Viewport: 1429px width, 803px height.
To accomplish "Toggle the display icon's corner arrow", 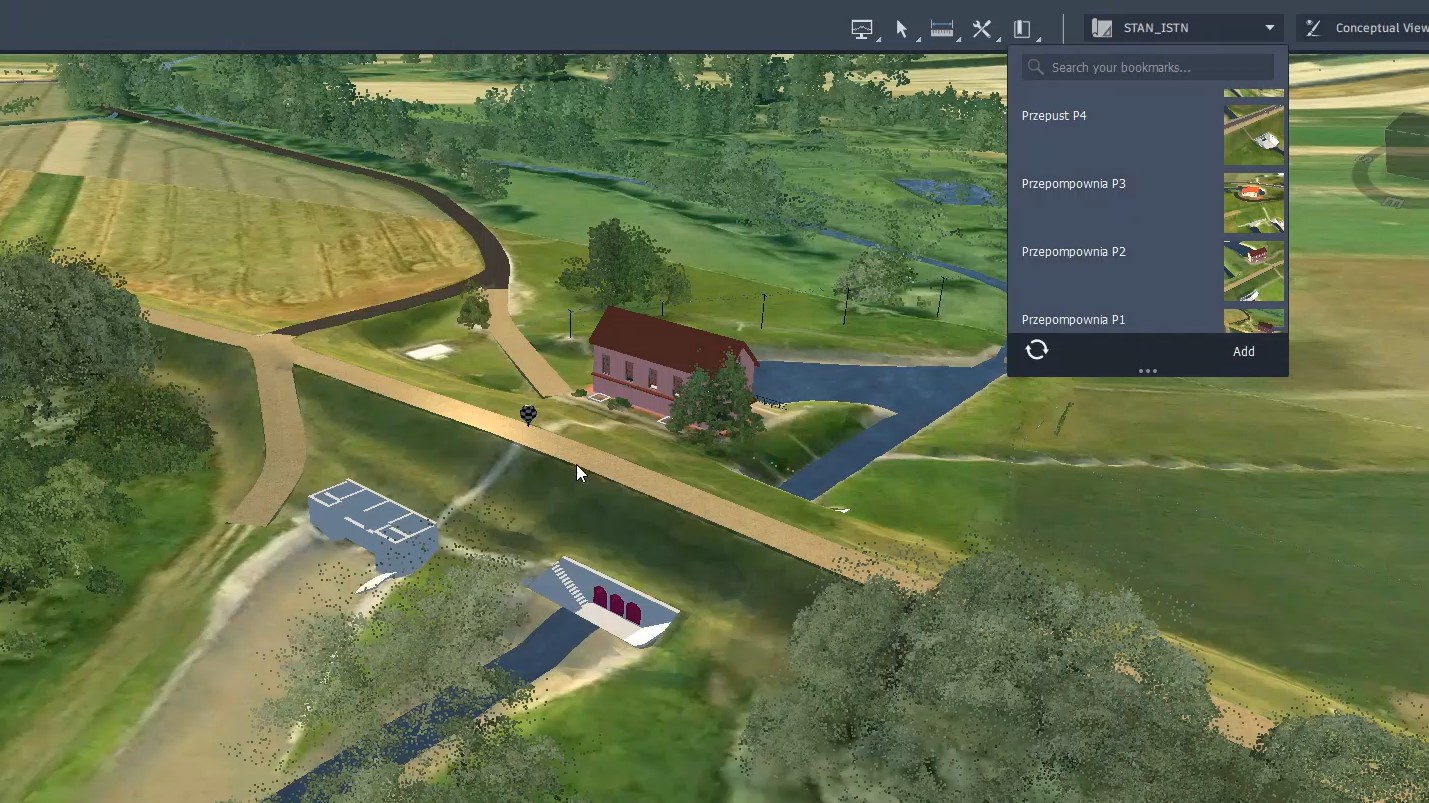I will click(x=880, y=41).
